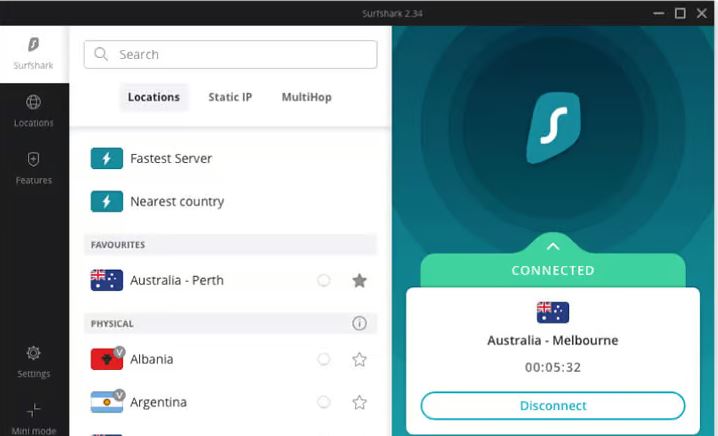The width and height of the screenshot is (718, 436).
Task: Click the Albania flag icon
Action: coord(107,359)
